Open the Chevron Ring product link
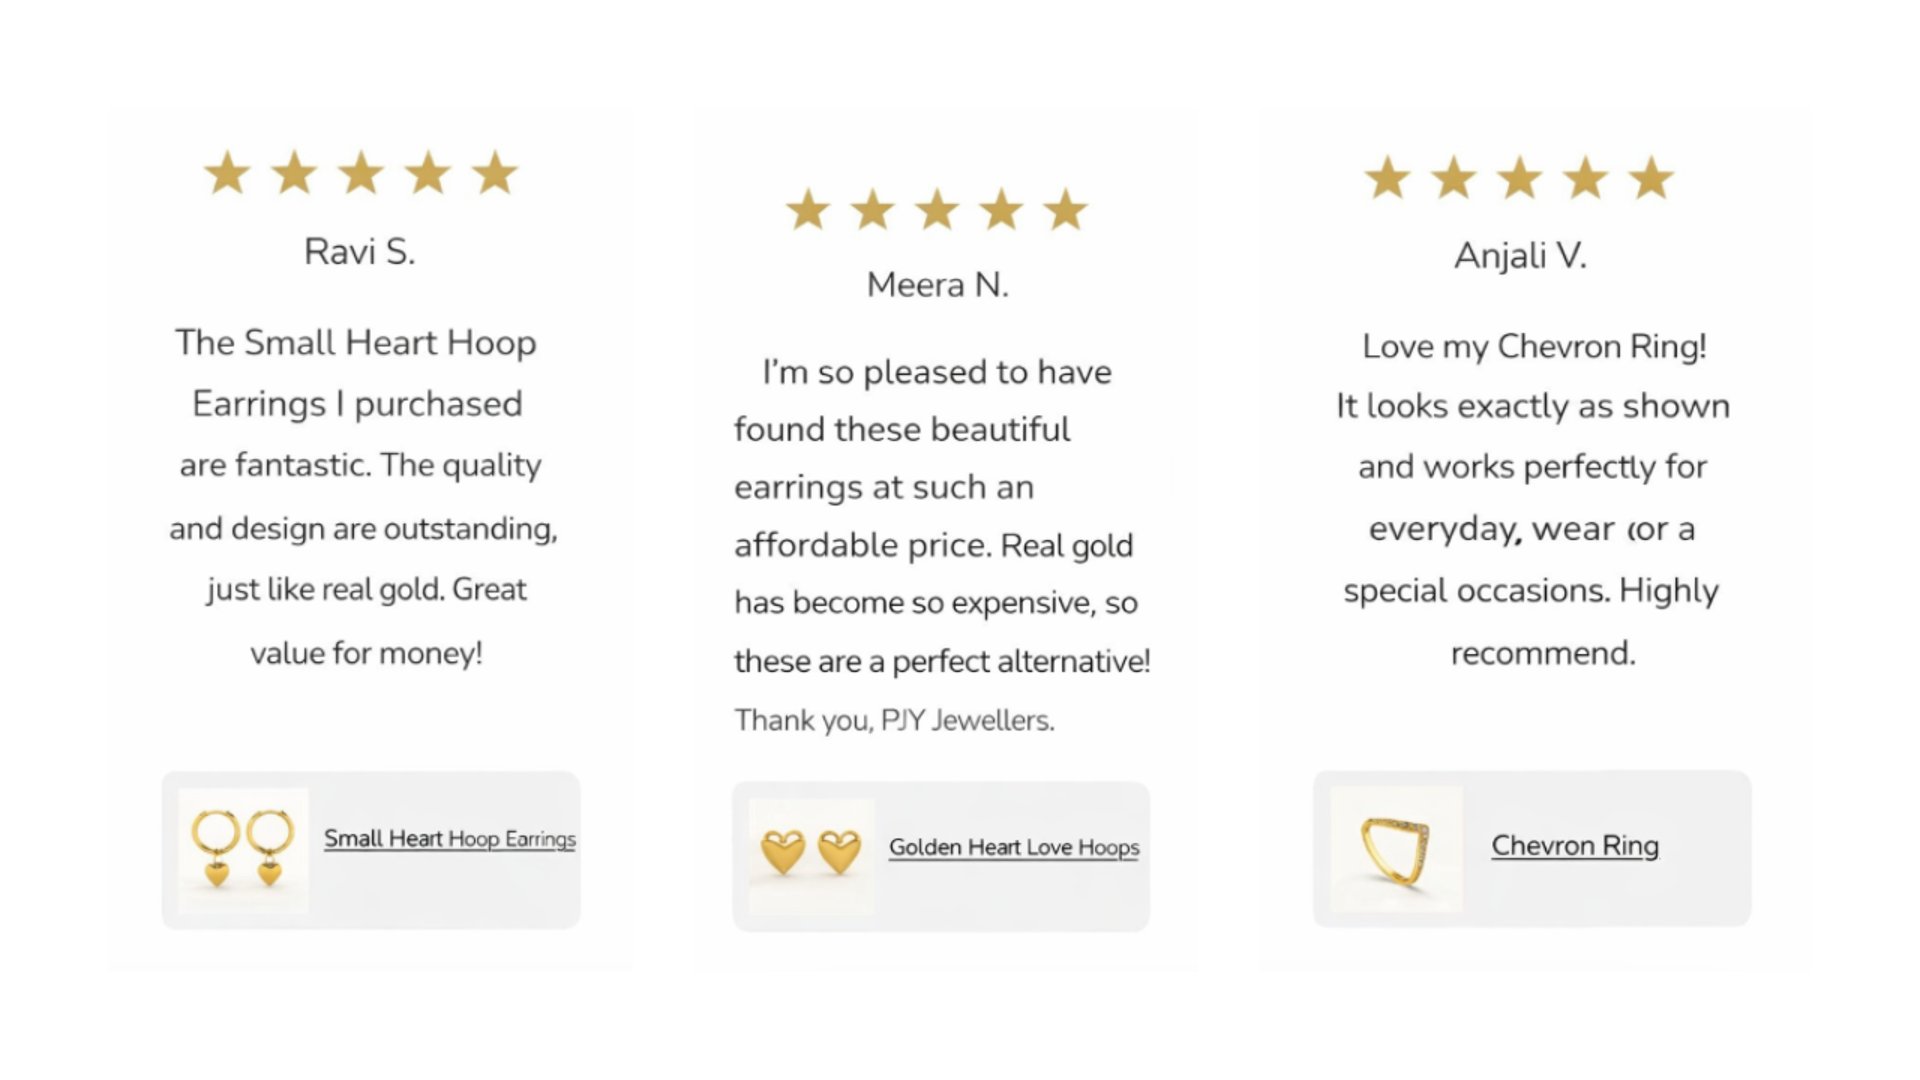The image size is (1920, 1080). point(1574,846)
